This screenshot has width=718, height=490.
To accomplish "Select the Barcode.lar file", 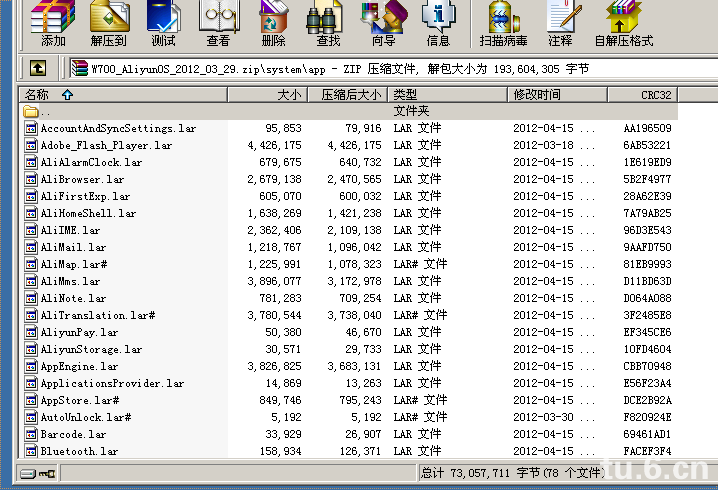I will coord(73,434).
